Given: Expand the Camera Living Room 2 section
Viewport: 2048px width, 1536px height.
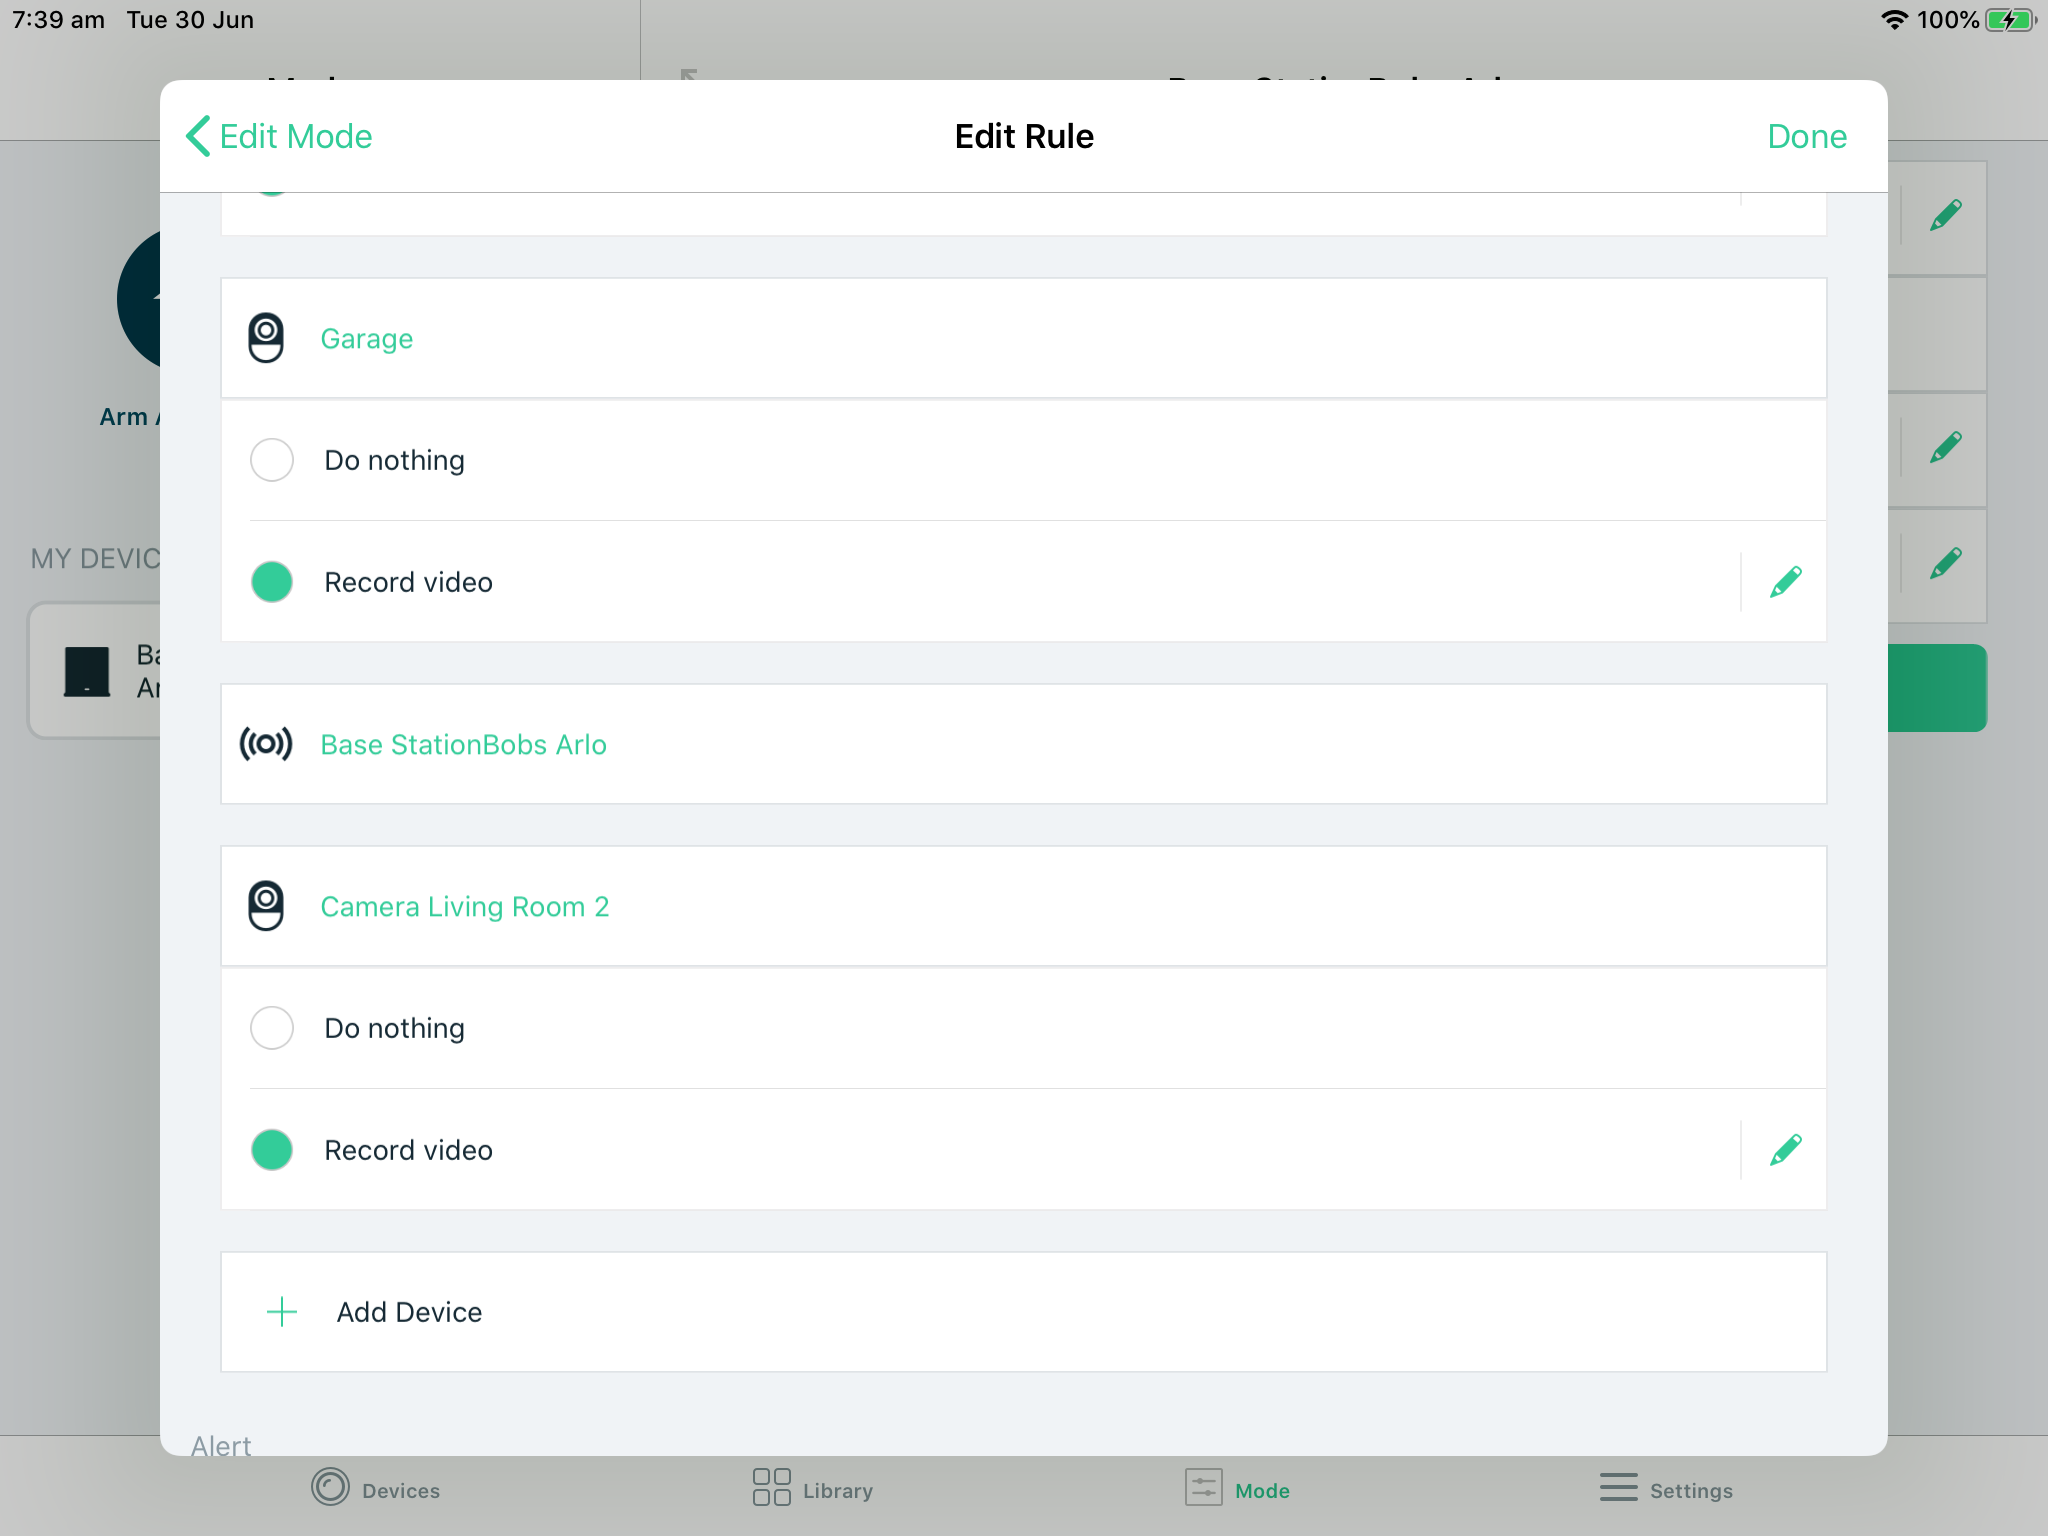Looking at the screenshot, I should coord(1024,907).
